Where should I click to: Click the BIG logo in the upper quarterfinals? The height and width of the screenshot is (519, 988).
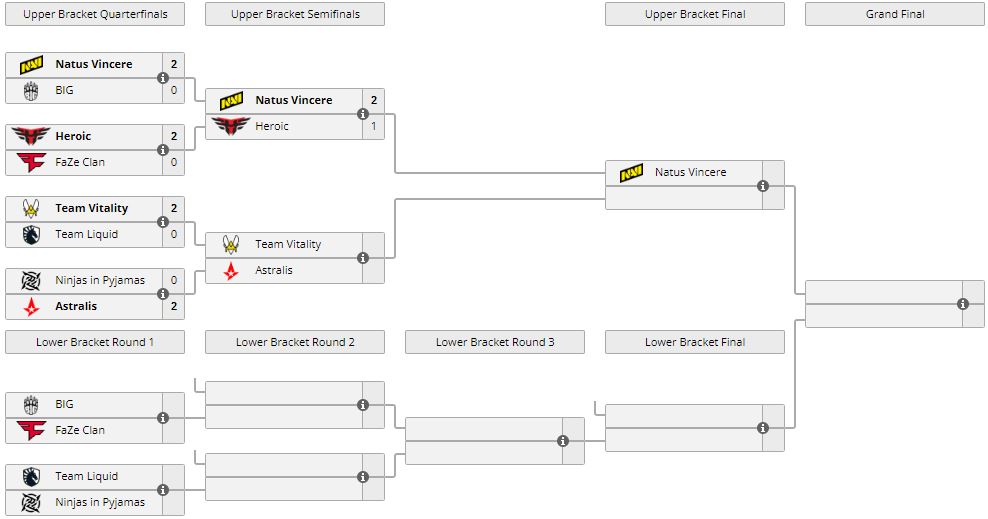click(x=31, y=90)
